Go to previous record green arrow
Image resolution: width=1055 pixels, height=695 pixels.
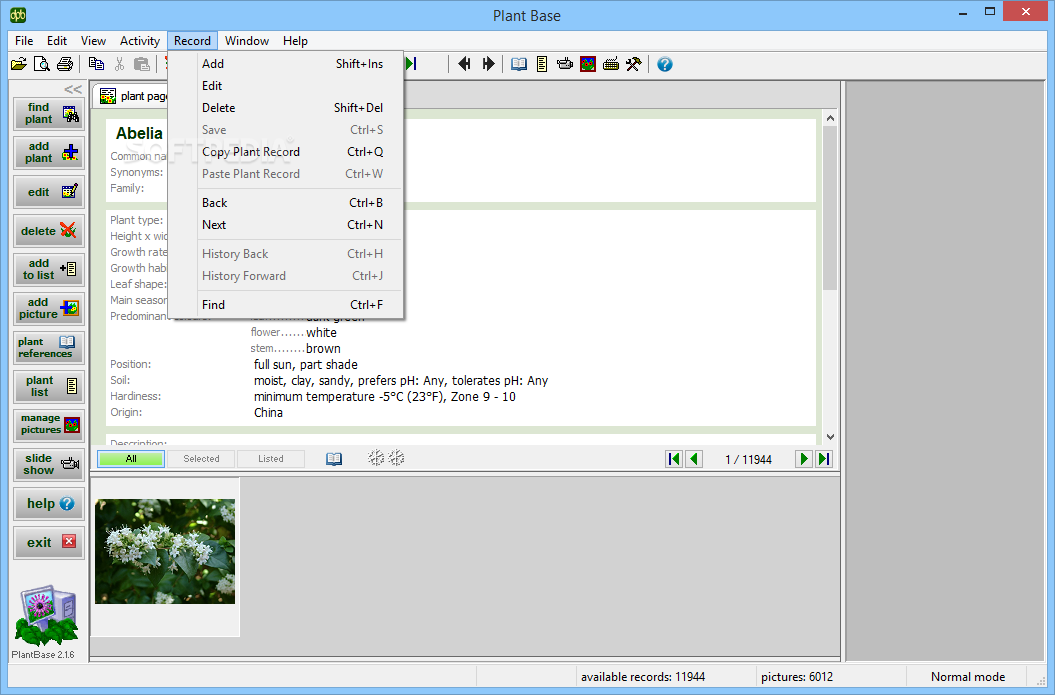694,459
